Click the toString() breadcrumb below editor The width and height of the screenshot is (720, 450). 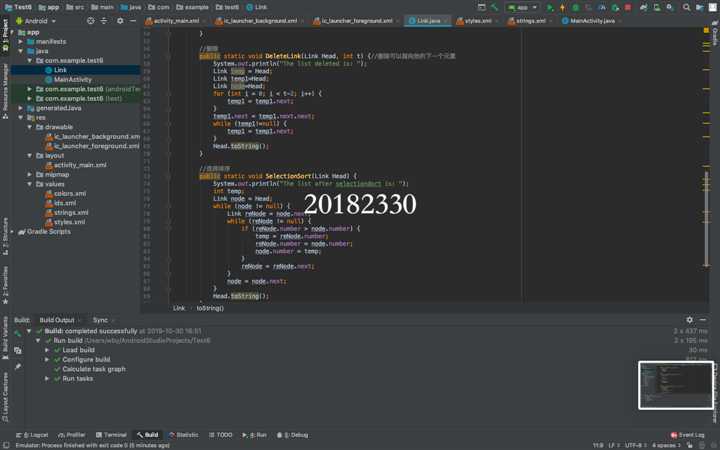tap(210, 308)
